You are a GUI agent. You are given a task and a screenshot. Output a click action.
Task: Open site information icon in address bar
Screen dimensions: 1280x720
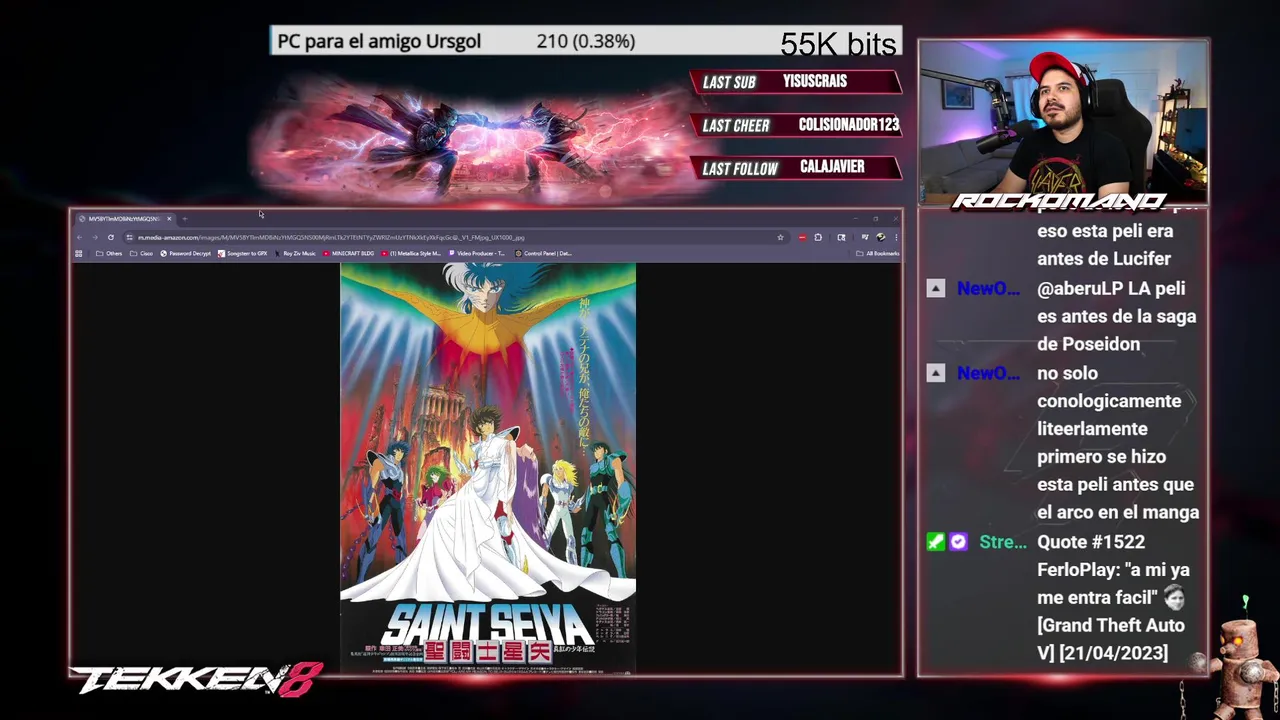130,237
